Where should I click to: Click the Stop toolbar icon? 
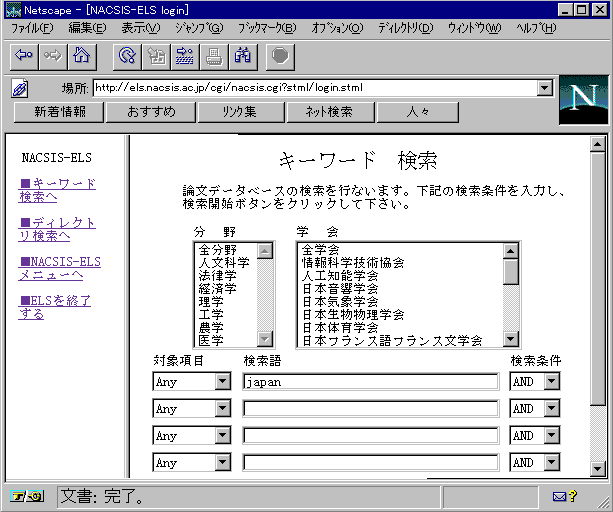click(280, 57)
